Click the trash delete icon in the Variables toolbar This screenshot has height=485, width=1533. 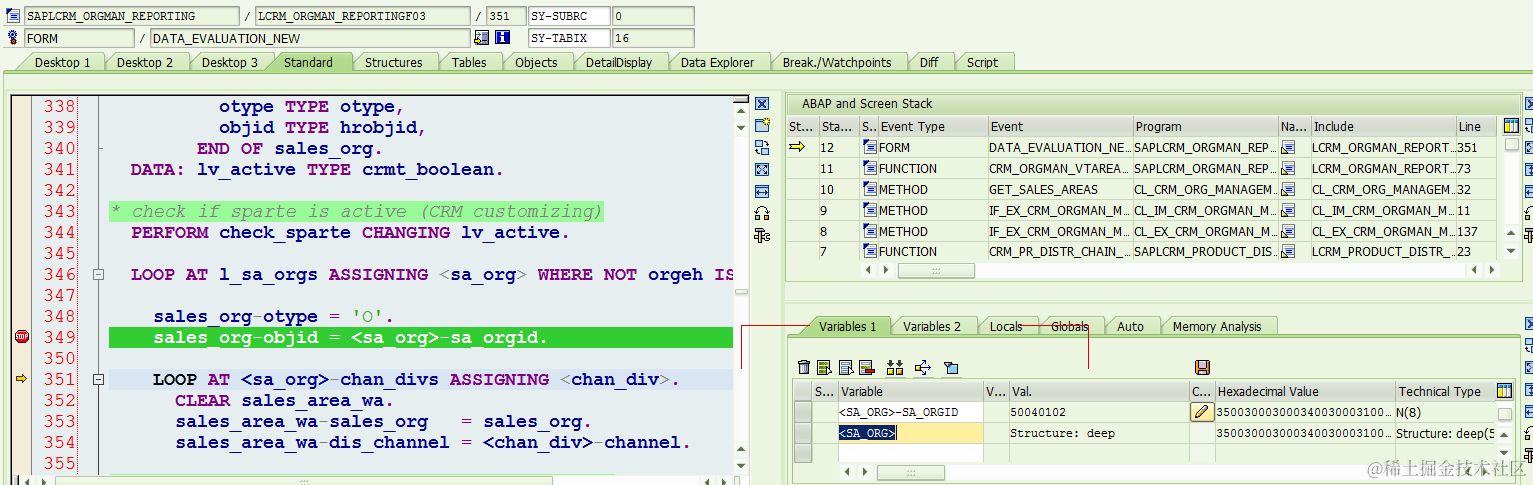(803, 368)
